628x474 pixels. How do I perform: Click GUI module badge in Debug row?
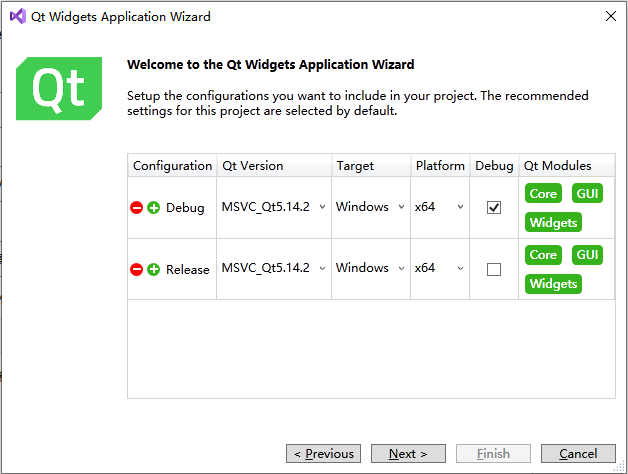(587, 194)
